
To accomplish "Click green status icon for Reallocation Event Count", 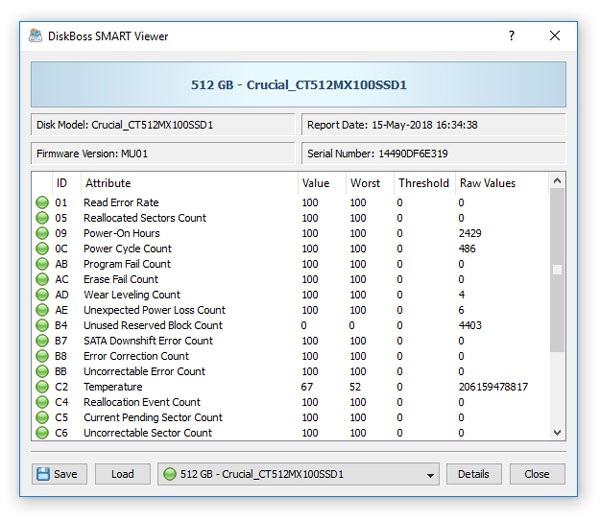I will coord(42,402).
